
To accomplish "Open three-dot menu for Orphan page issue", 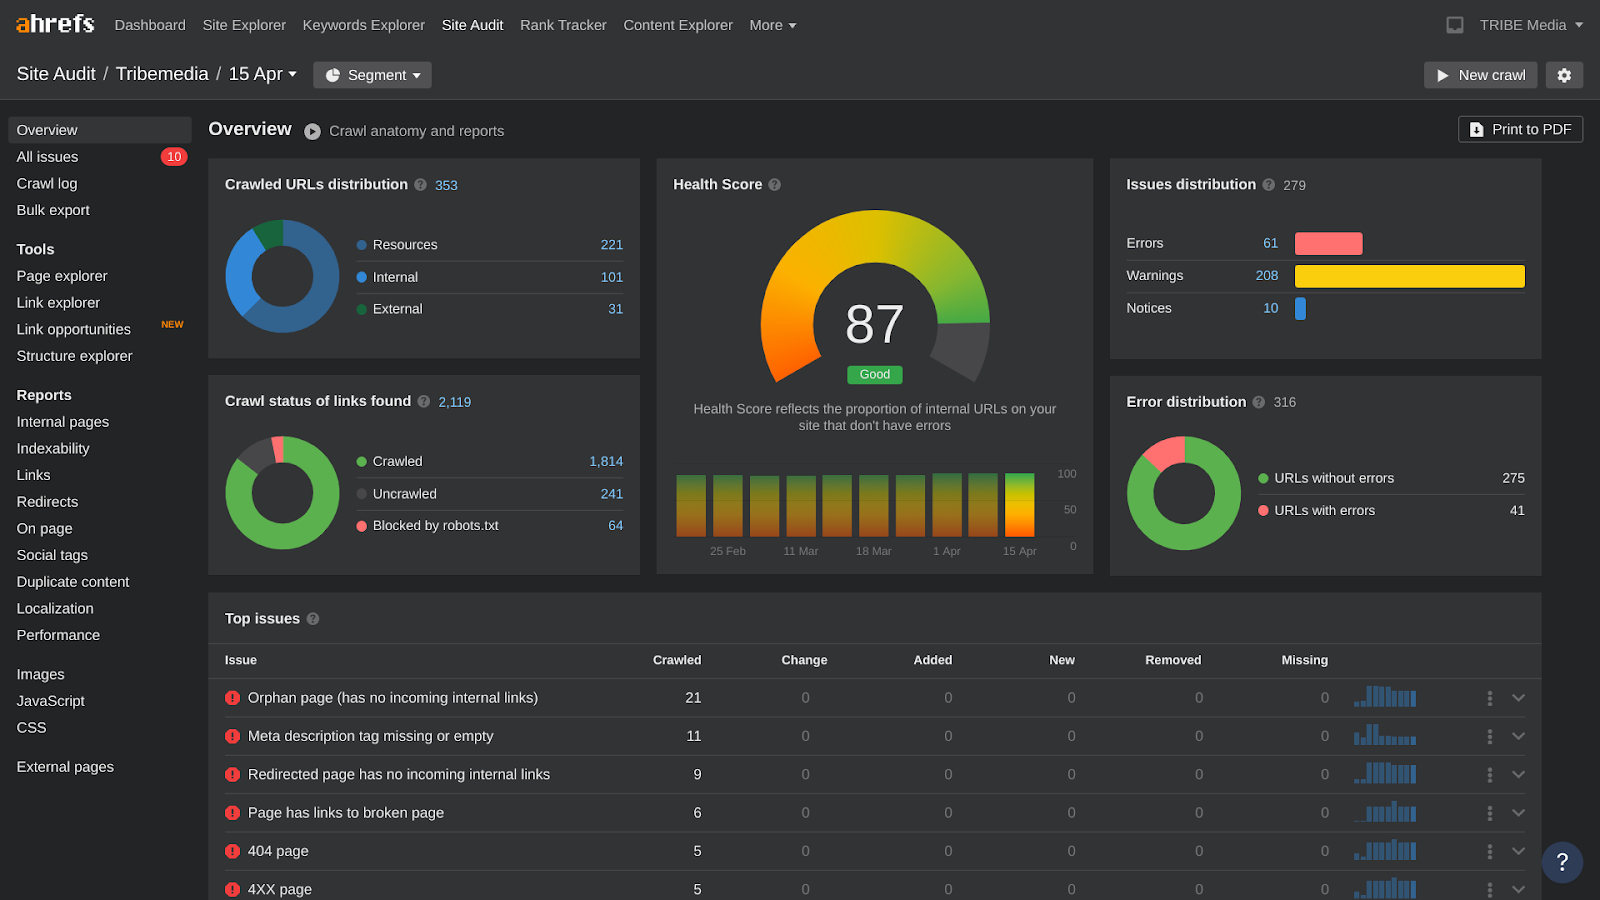I will point(1489,698).
